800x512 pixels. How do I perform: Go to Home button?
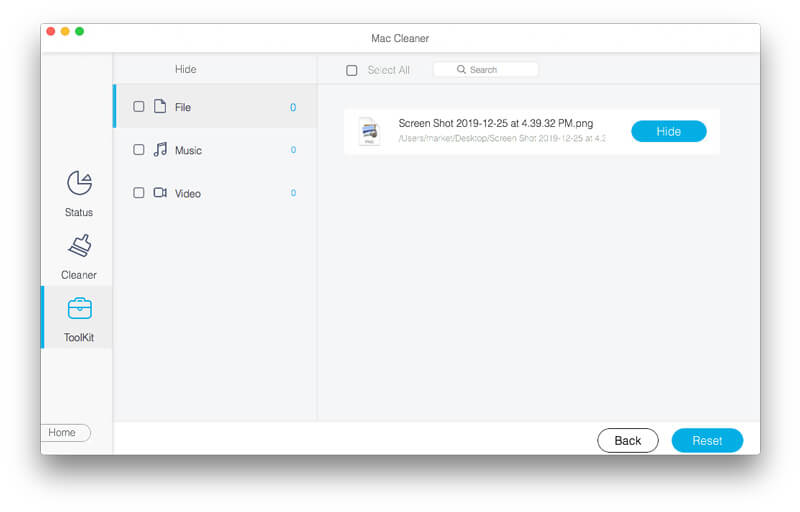[x=64, y=433]
